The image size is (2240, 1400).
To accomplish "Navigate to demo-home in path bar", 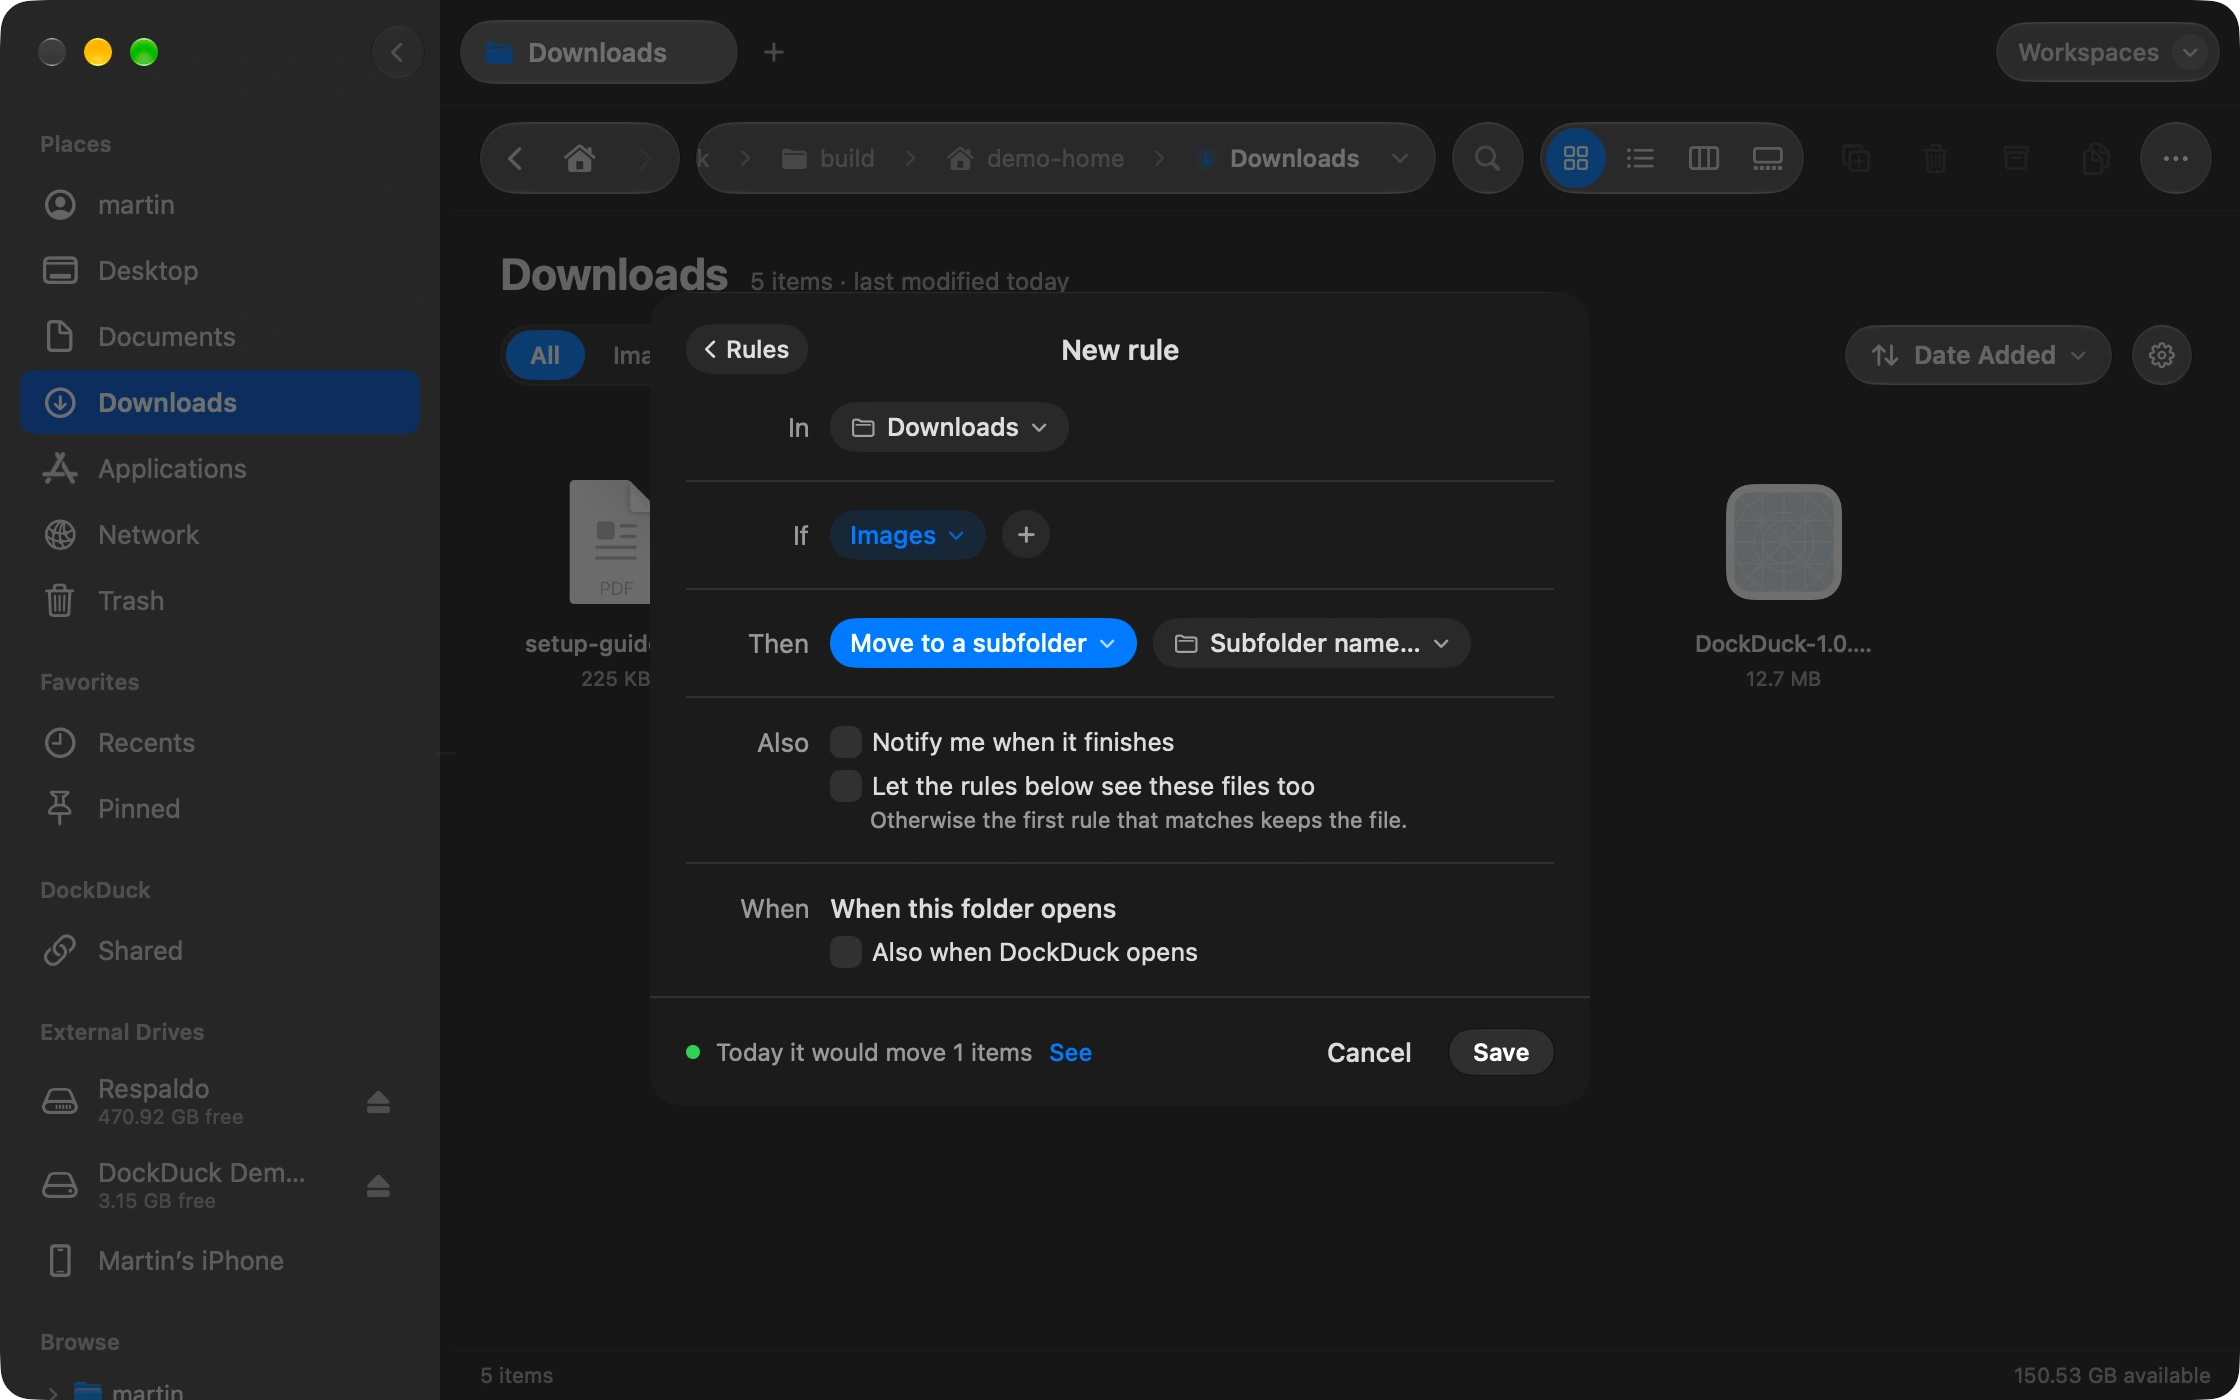I will pos(1036,158).
